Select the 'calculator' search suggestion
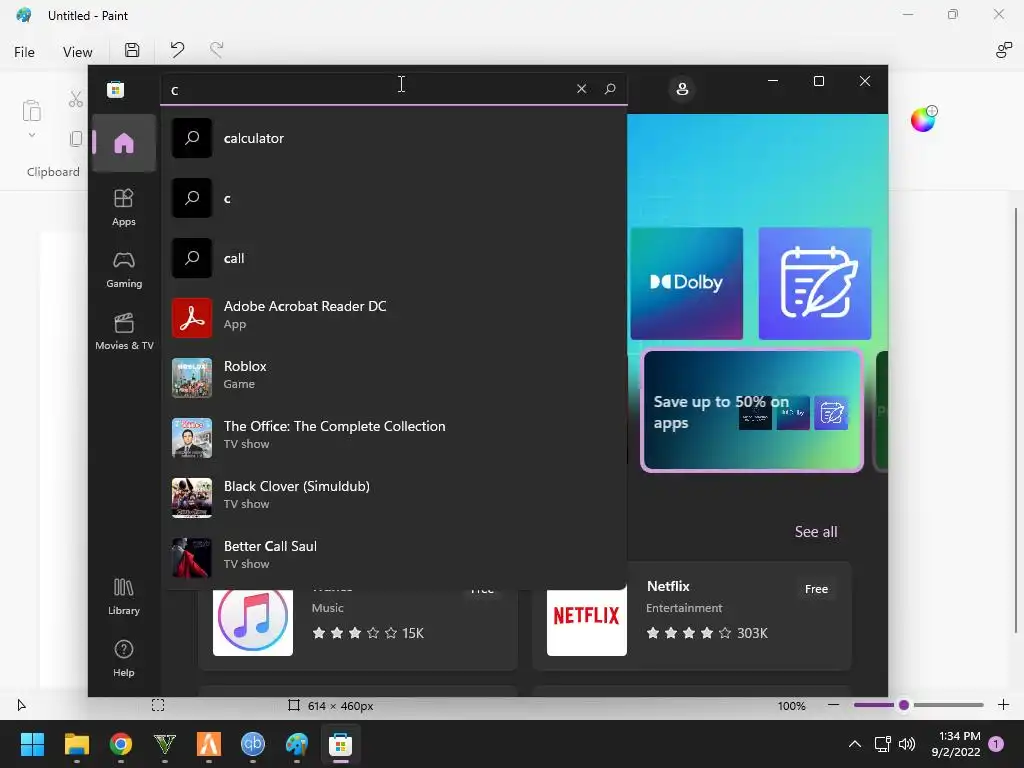Screen dimensions: 1024x768 [x=394, y=138]
